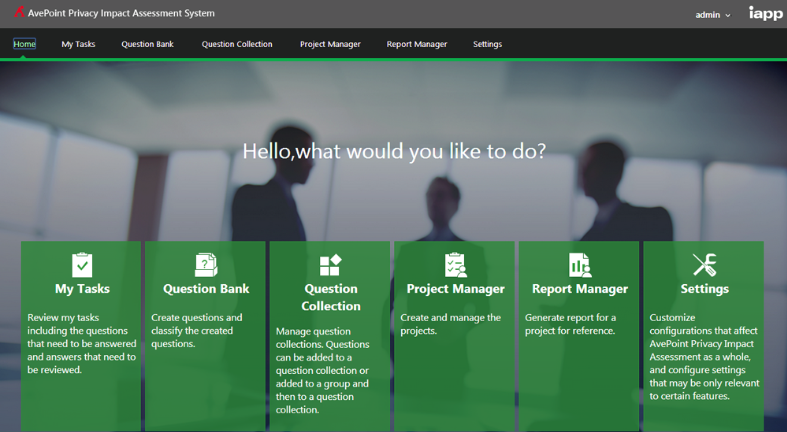Click the My Tasks tile title
Screen dimensions: 787x432
click(82, 289)
